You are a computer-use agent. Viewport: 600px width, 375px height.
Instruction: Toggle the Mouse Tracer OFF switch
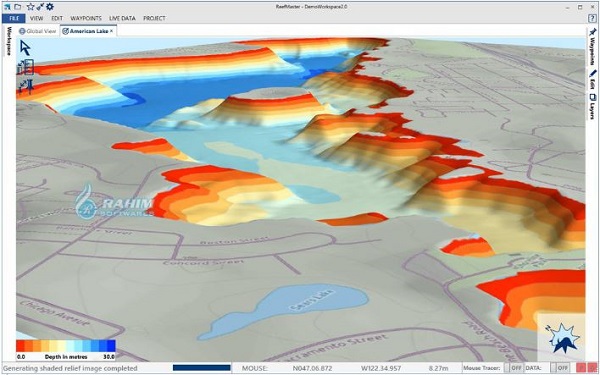click(513, 368)
